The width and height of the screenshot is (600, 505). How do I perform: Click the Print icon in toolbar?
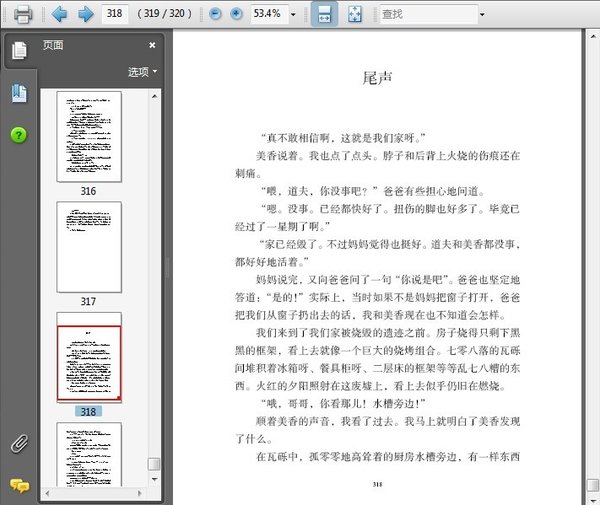(x=22, y=14)
